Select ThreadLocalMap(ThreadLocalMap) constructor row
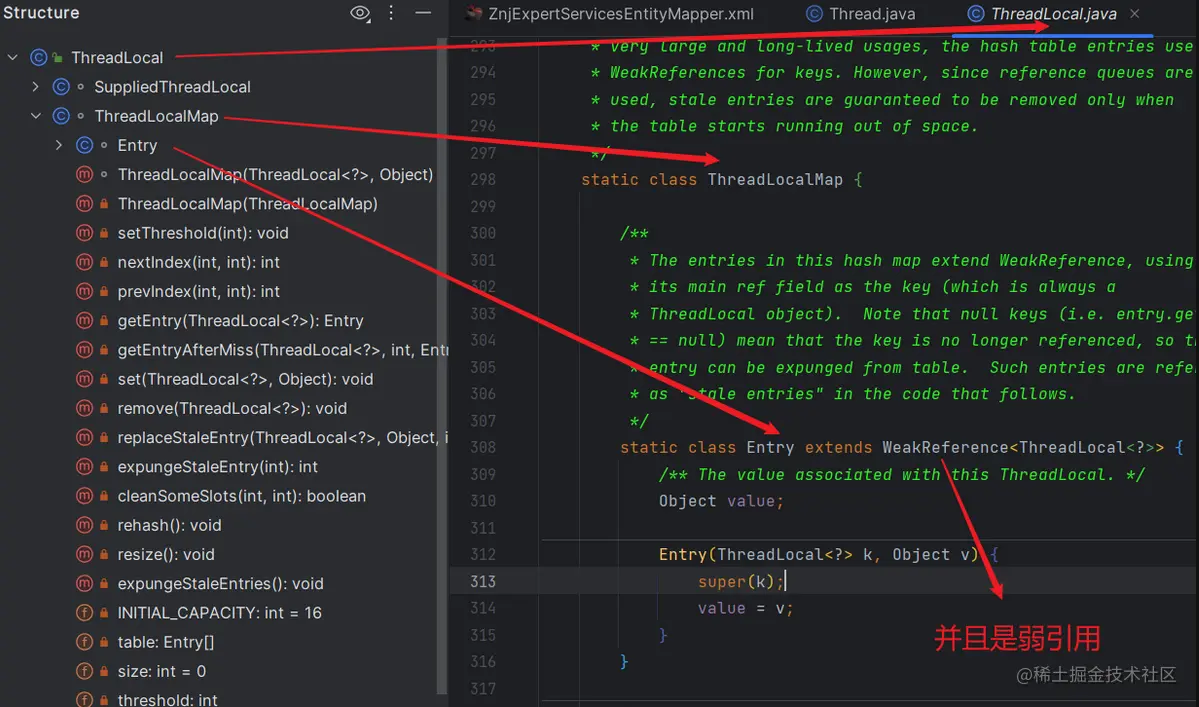1199x707 pixels. click(x=248, y=204)
